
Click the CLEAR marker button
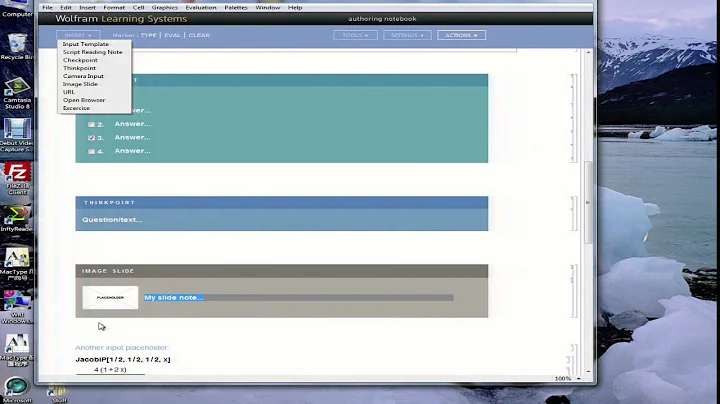[199, 35]
